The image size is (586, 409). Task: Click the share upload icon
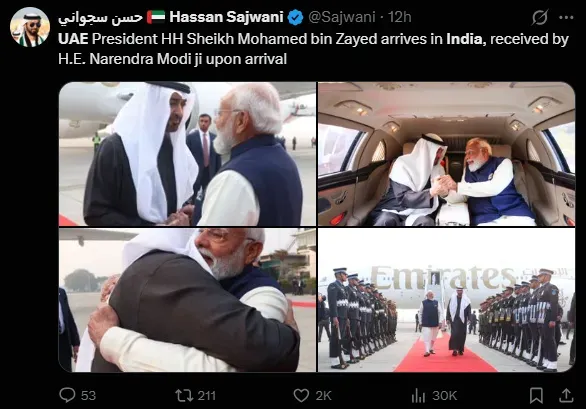(x=566, y=395)
